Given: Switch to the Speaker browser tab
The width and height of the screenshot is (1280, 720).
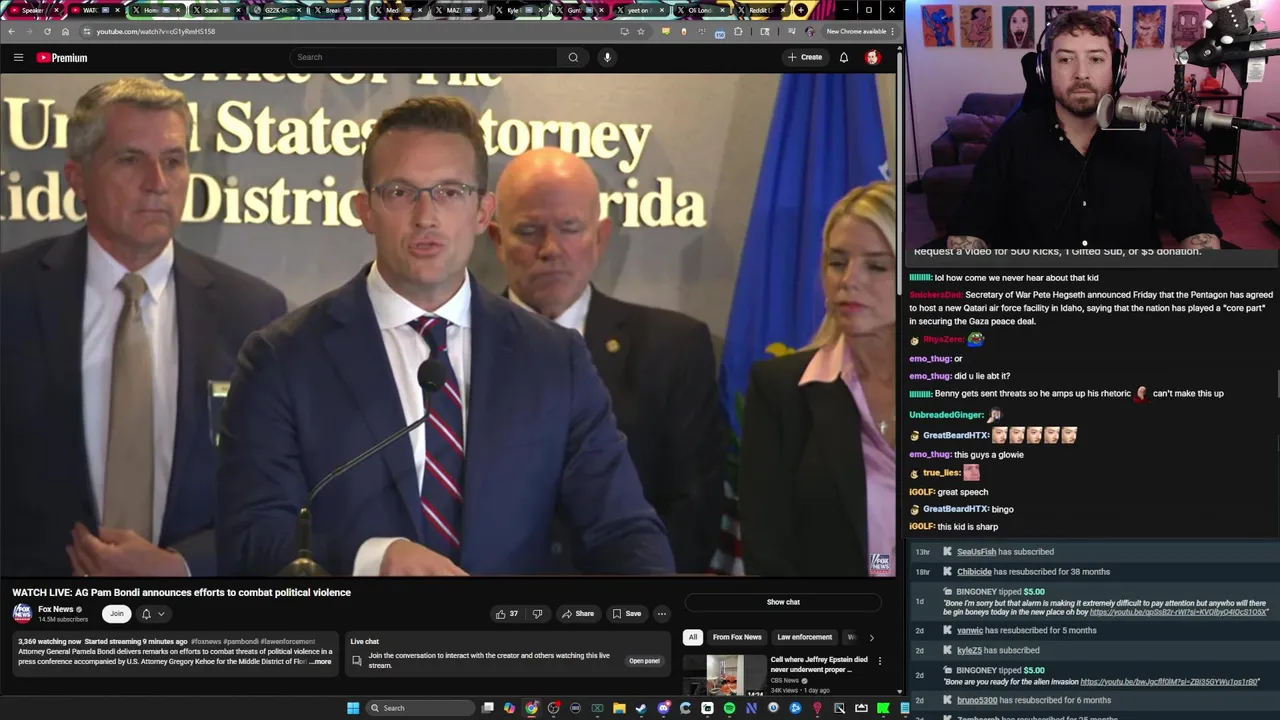Looking at the screenshot, I should click(32, 10).
